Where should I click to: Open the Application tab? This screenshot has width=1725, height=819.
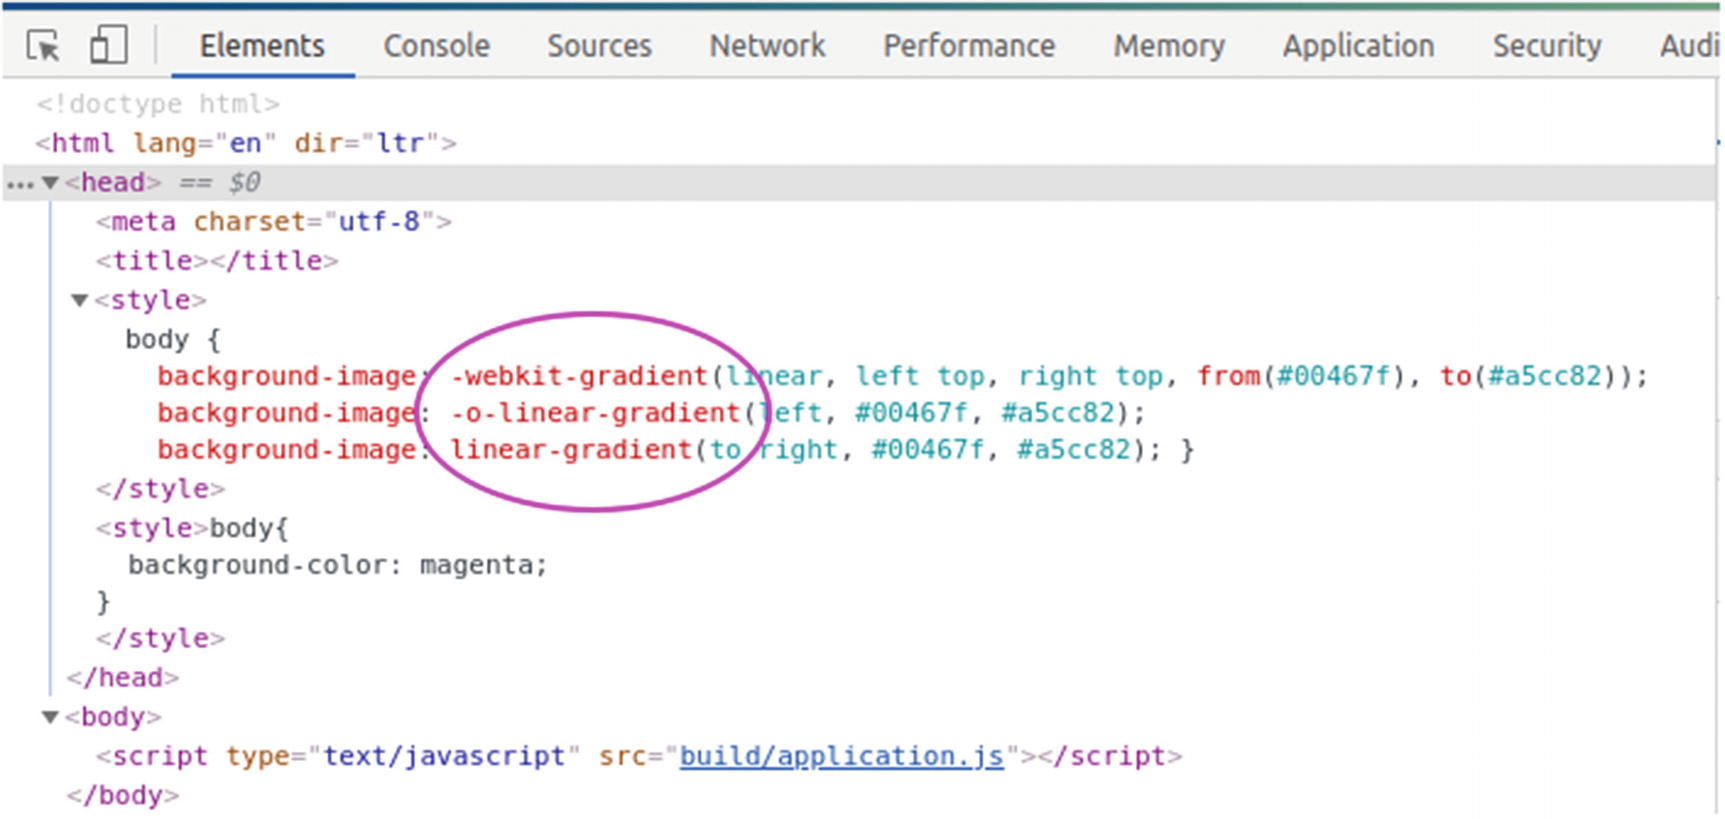coord(1358,46)
